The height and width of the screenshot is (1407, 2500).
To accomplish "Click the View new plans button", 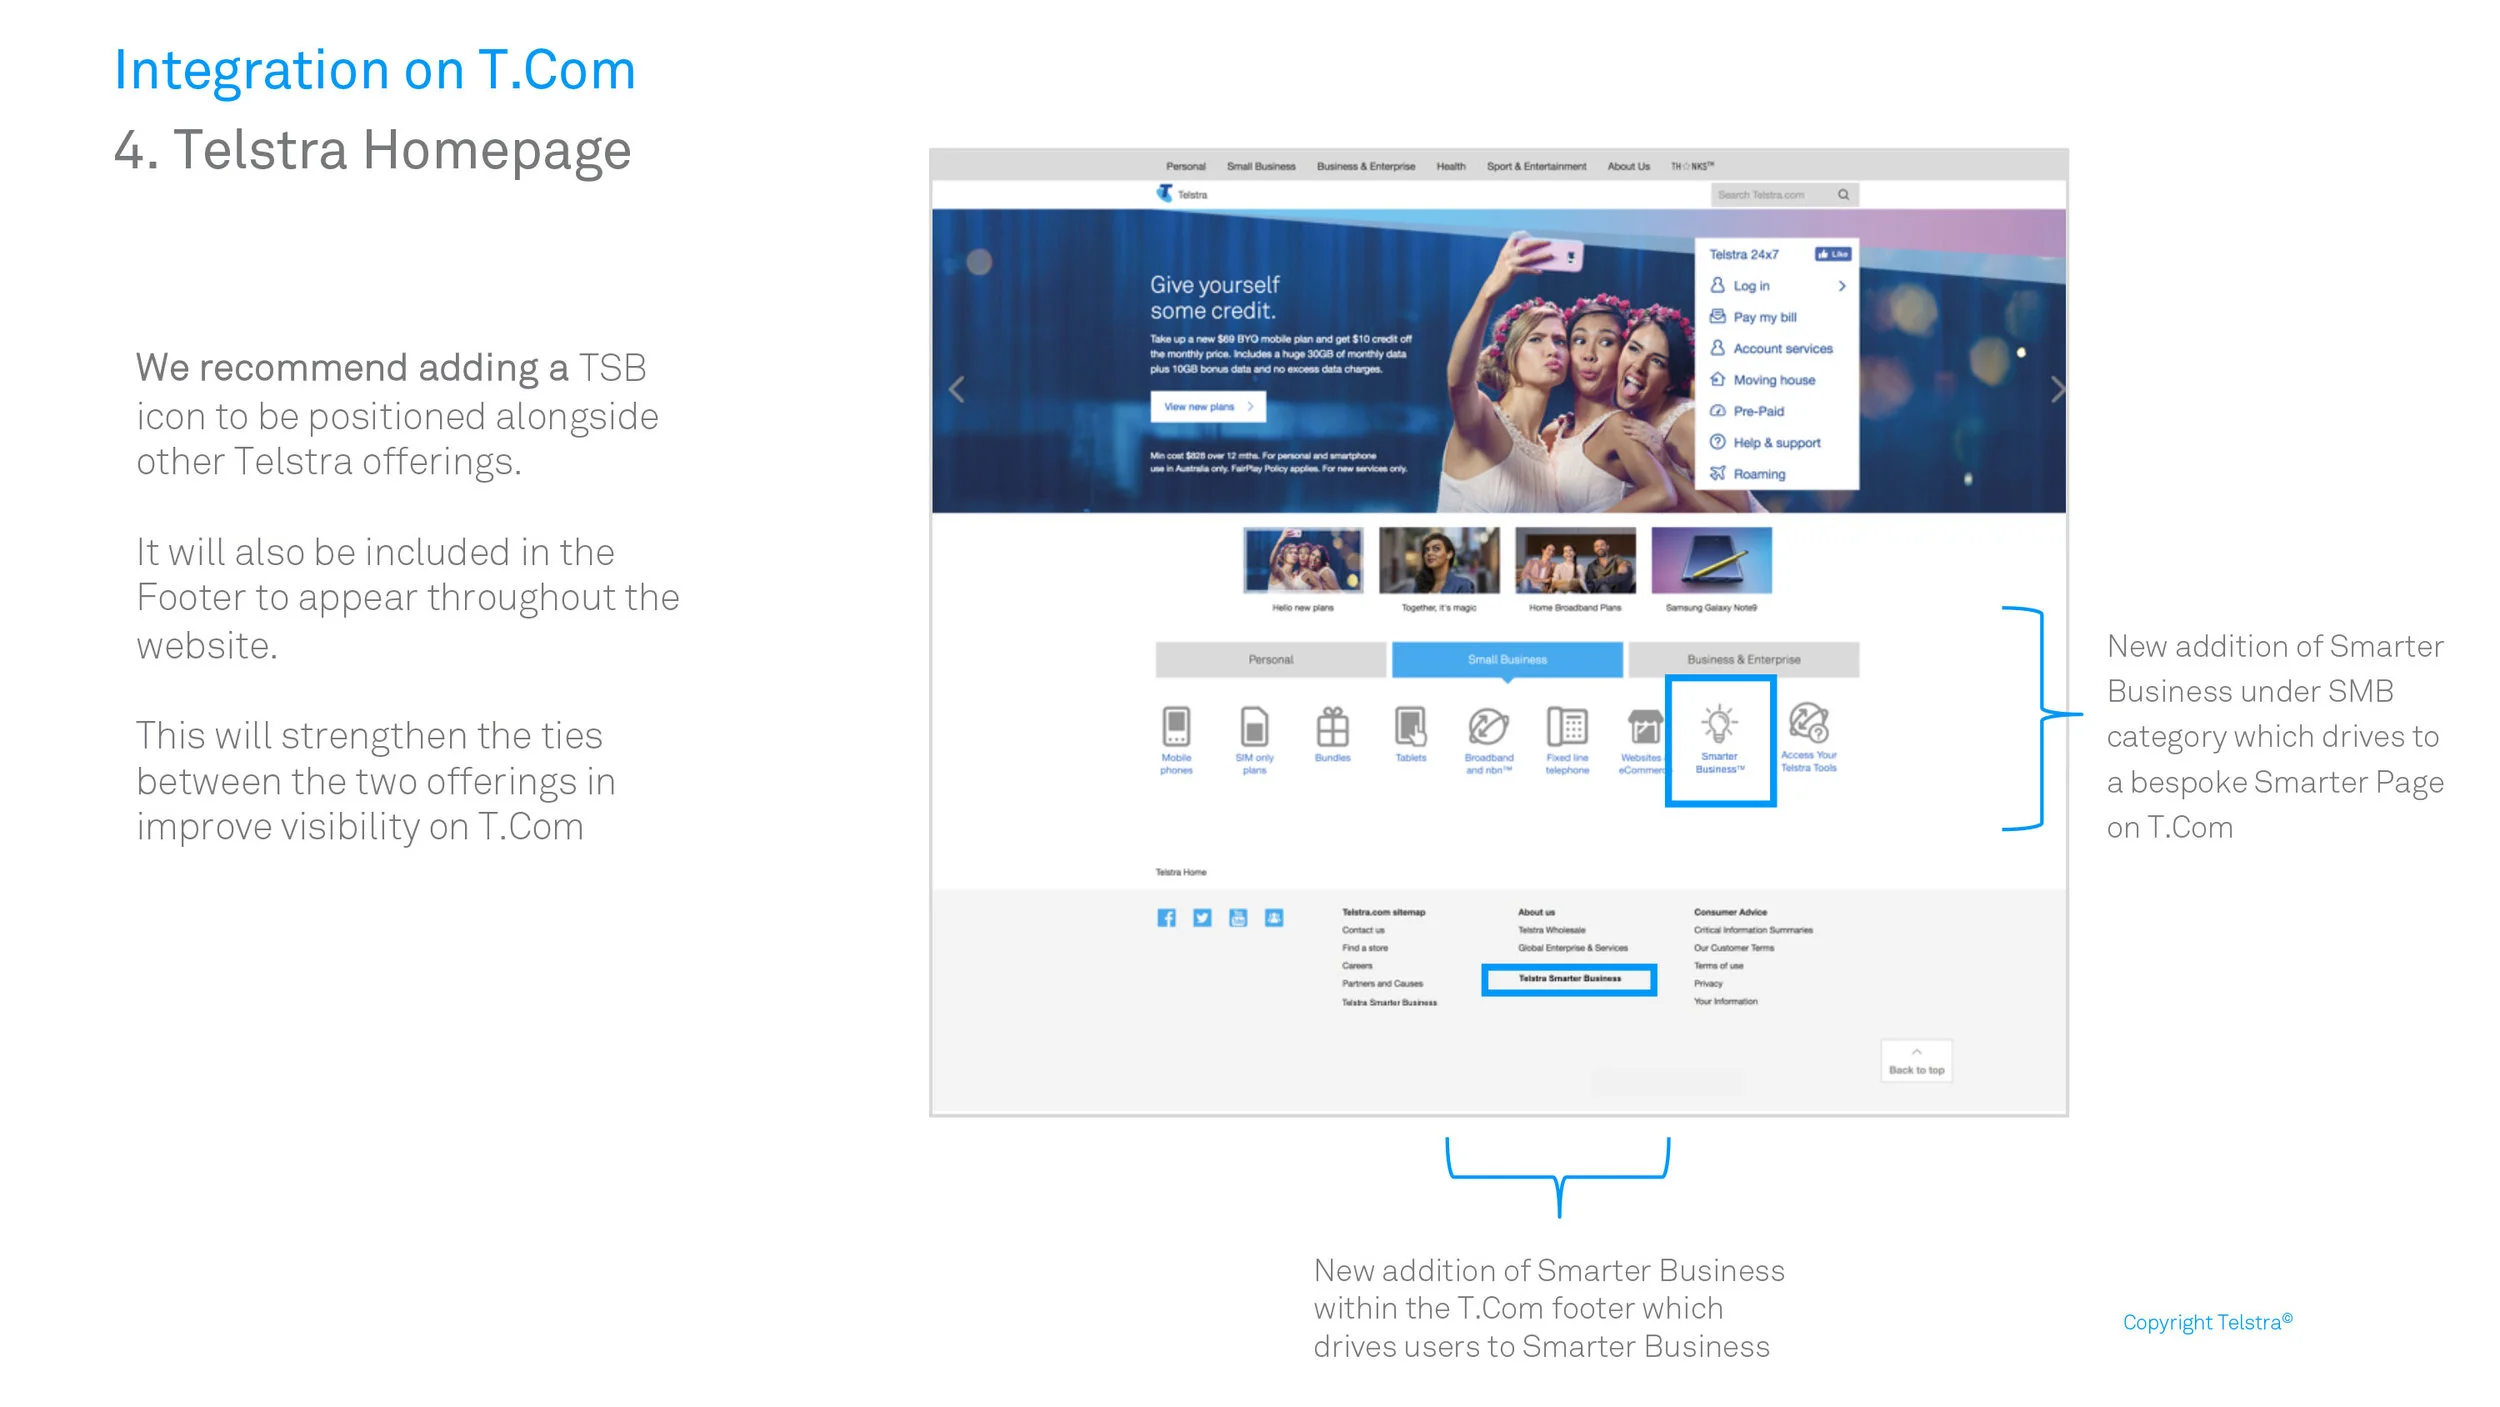I will (1207, 407).
